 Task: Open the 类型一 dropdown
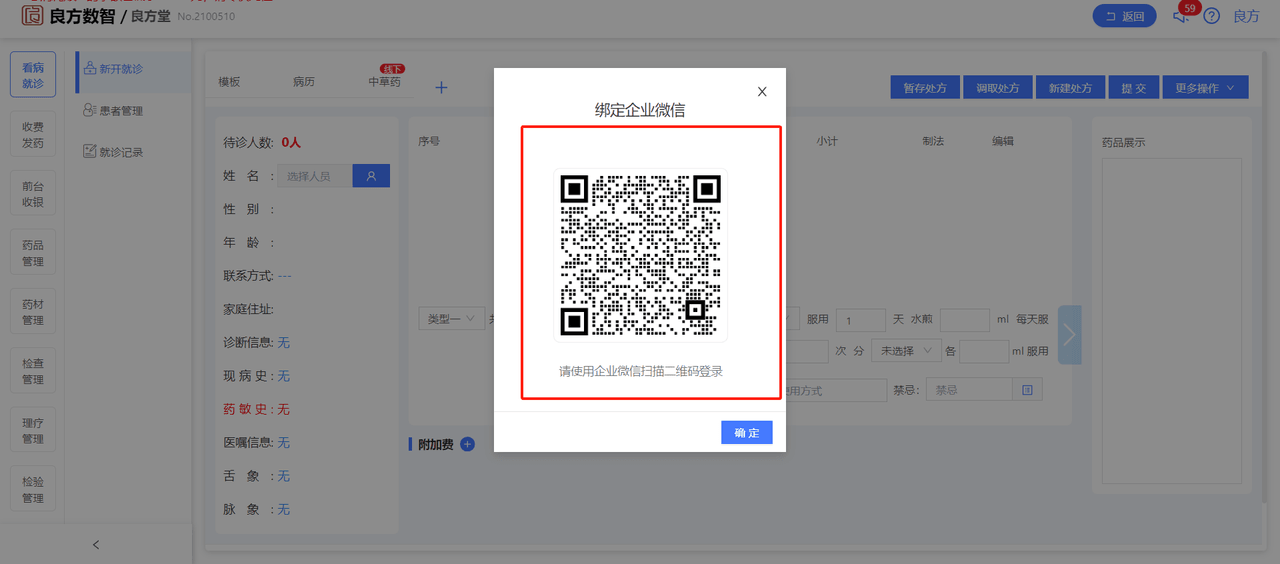point(451,319)
